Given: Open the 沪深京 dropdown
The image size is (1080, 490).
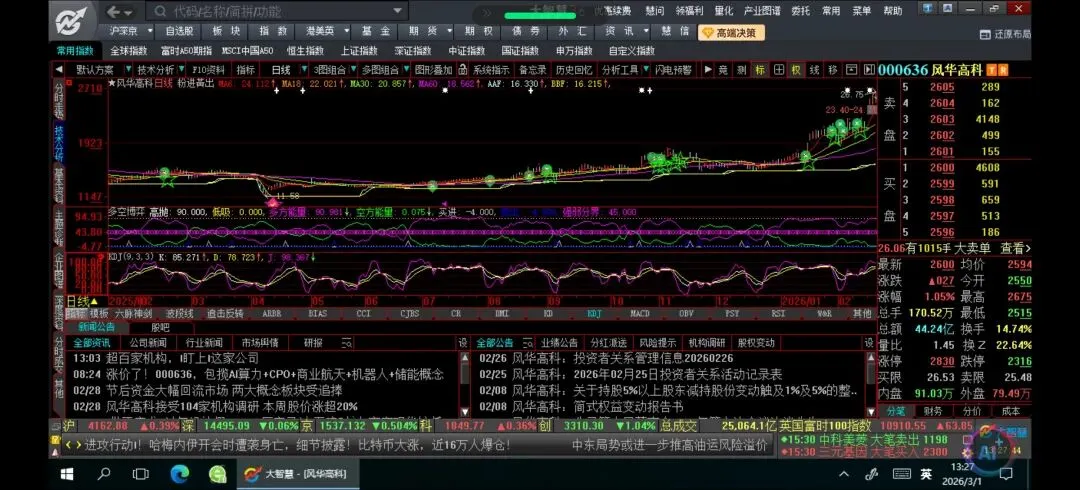Looking at the screenshot, I should 149,31.
